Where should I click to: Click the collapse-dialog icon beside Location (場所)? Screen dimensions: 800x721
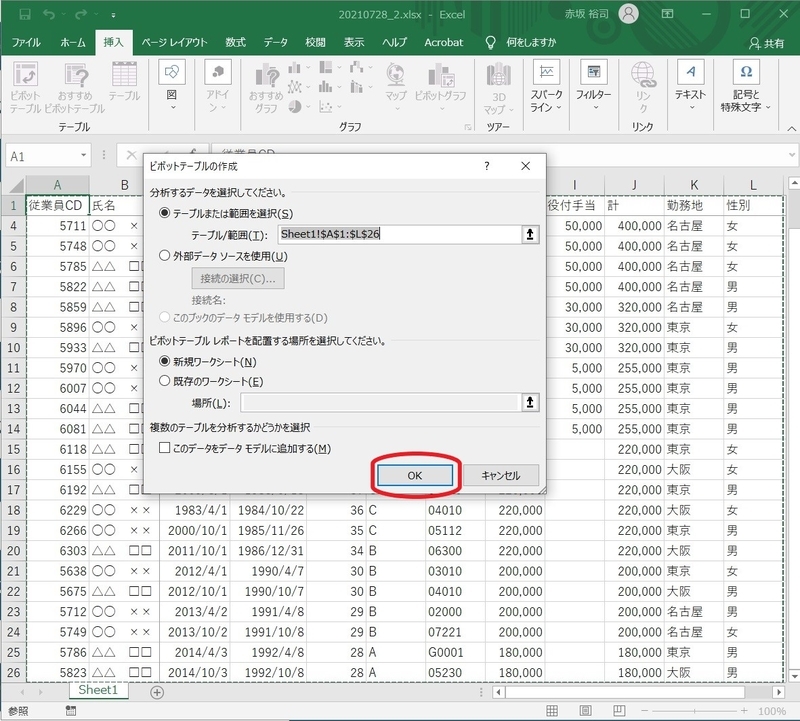pos(530,403)
